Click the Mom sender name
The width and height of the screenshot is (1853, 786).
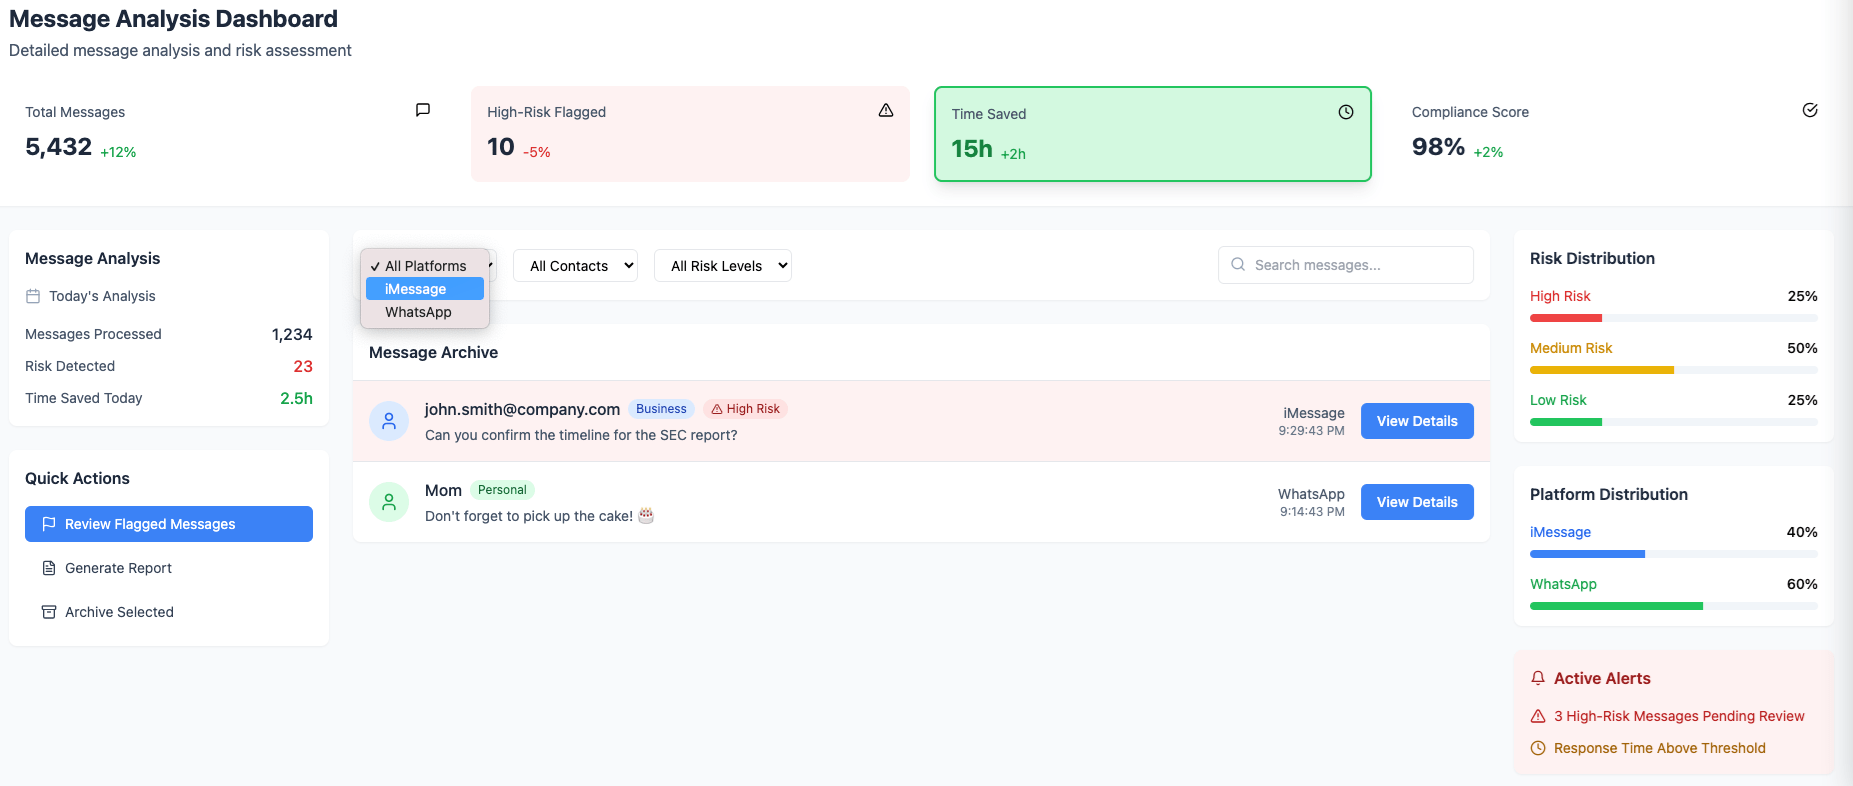pos(443,490)
